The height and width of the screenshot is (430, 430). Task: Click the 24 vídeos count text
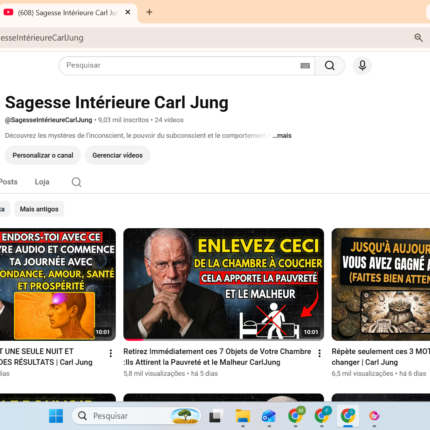169,120
